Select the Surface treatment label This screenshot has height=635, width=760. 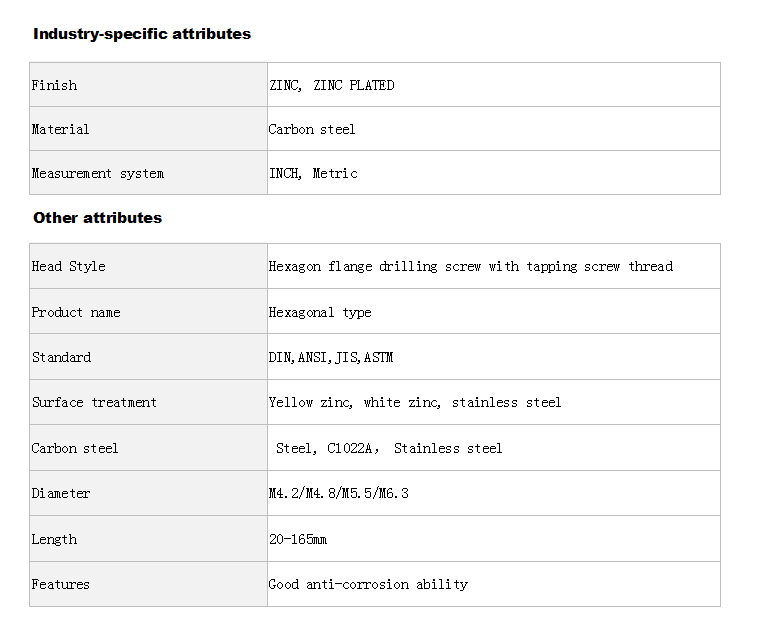pyautogui.click(x=95, y=402)
